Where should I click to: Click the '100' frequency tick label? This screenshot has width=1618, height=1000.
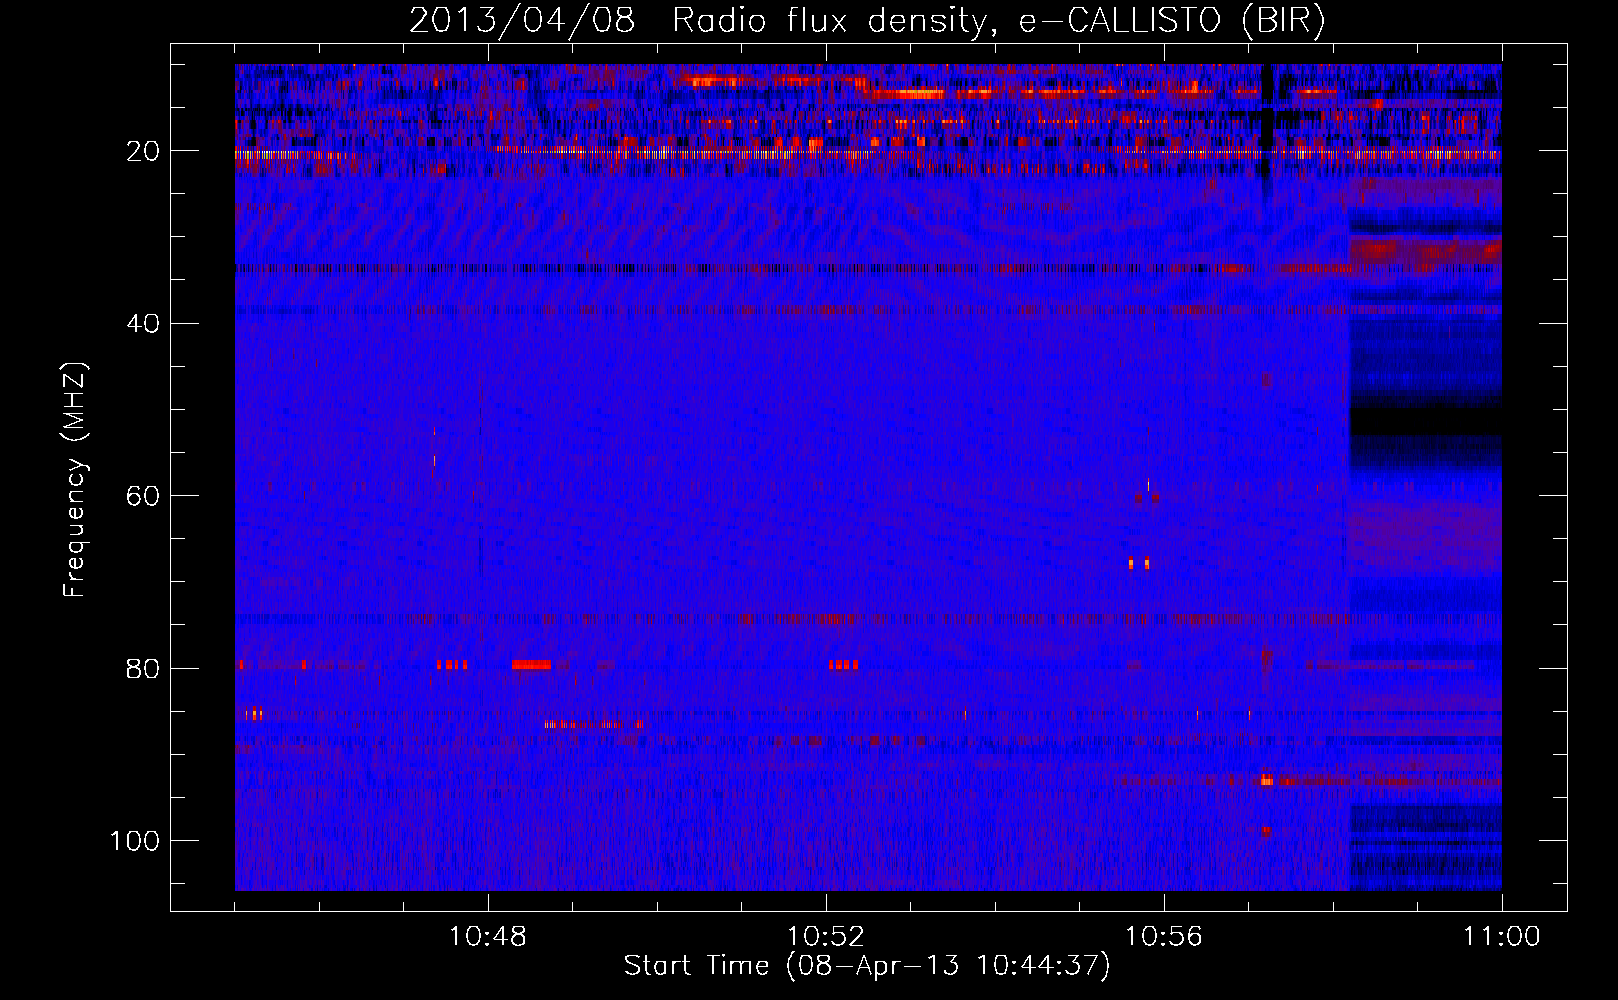pos(135,841)
